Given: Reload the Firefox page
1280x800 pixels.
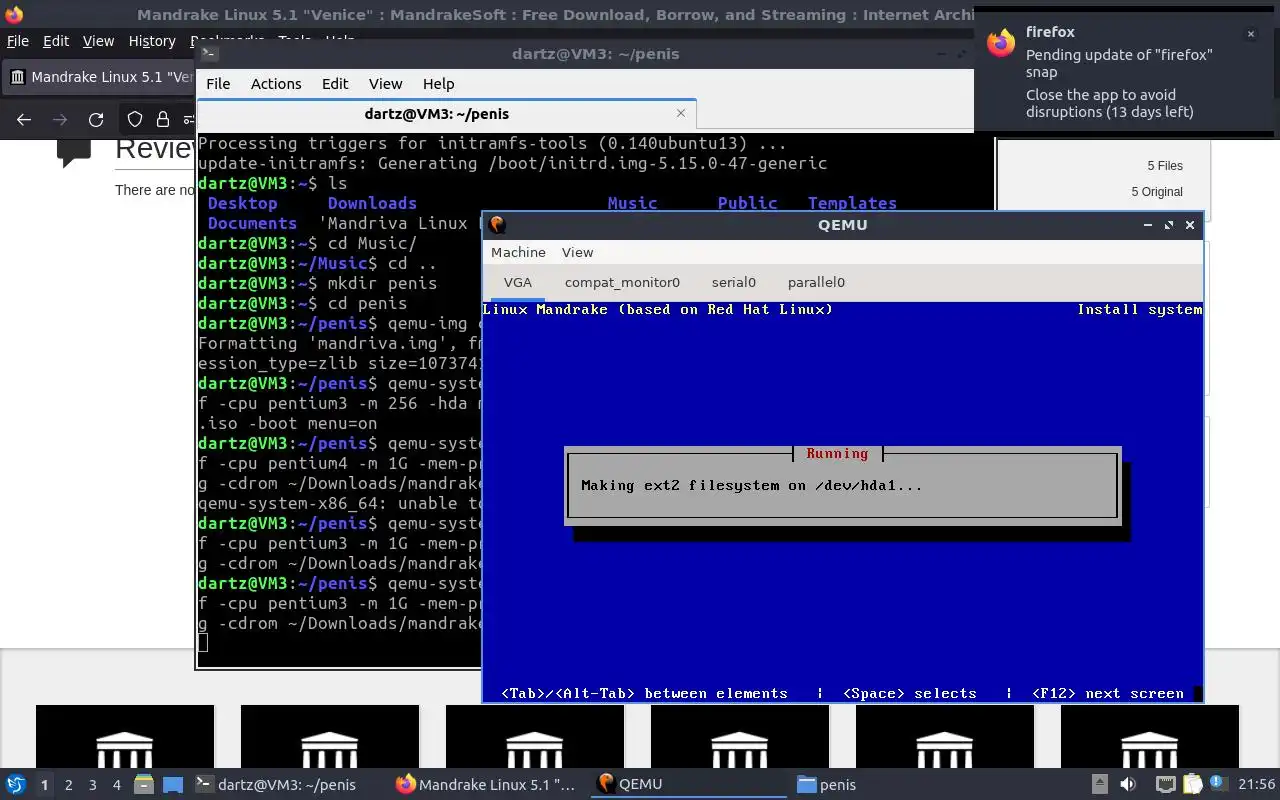Looking at the screenshot, I should tap(96, 120).
